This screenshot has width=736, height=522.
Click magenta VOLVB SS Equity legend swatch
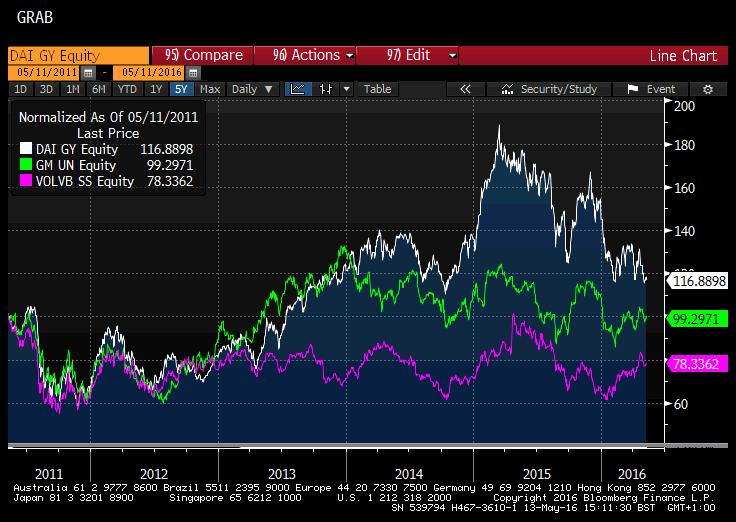pyautogui.click(x=26, y=181)
